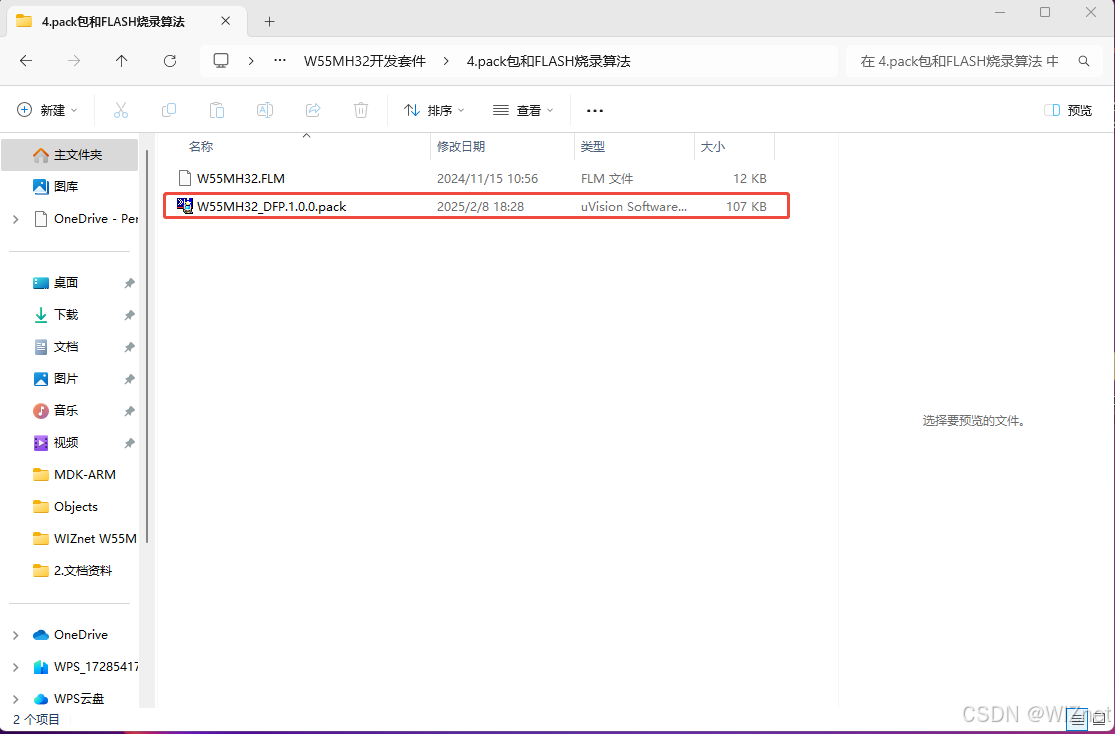Click the 4.pack包和FLASH烧录算法 breadcrumb segment
1115x734 pixels.
(x=548, y=61)
